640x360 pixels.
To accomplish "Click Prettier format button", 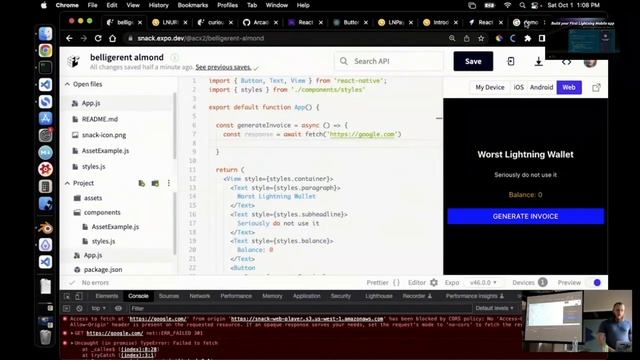I will click(383, 282).
